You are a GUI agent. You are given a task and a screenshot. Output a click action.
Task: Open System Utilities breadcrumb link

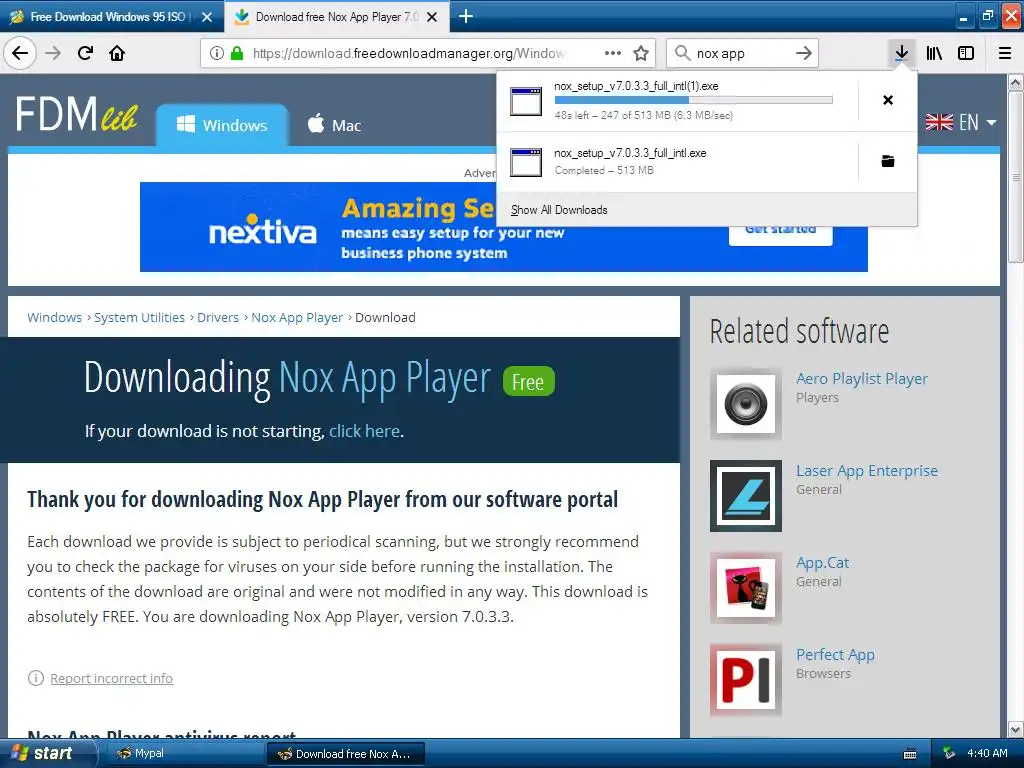139,317
